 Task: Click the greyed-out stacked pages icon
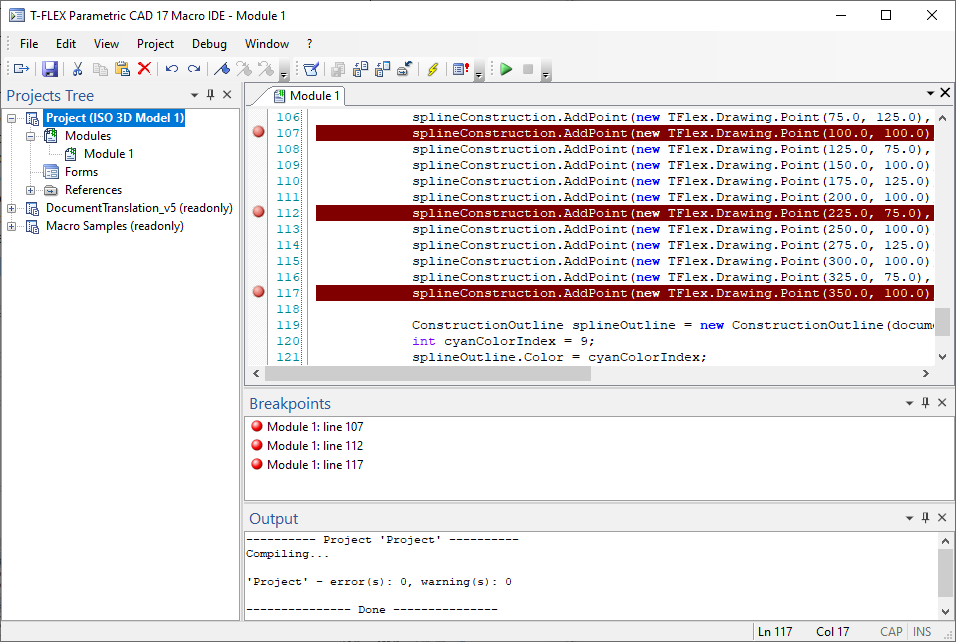(338, 70)
